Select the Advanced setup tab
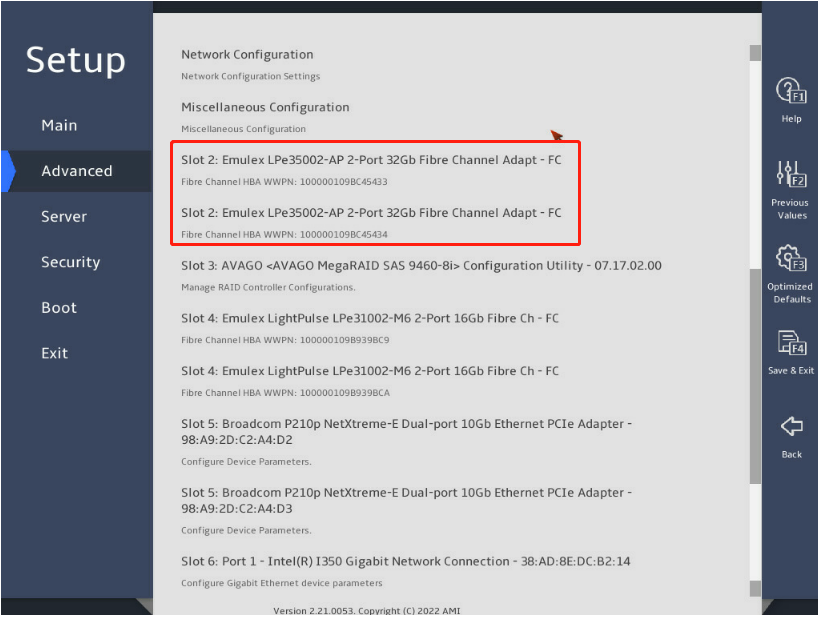This screenshot has height=617, width=818. click(x=77, y=171)
